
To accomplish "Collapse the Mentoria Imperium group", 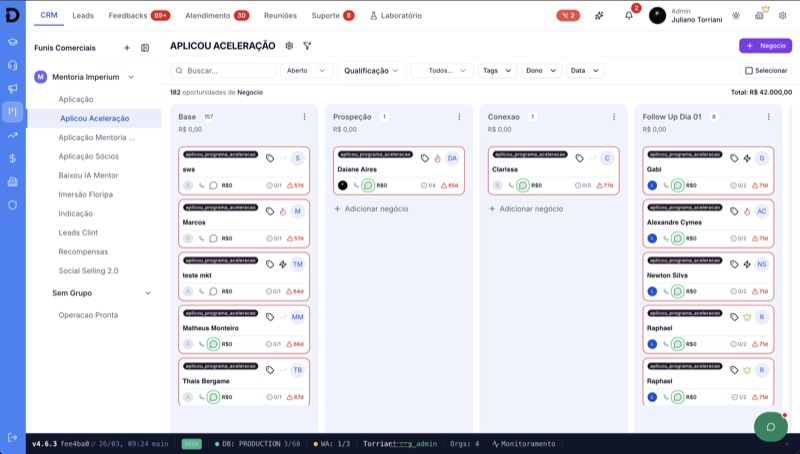I will 131,77.
